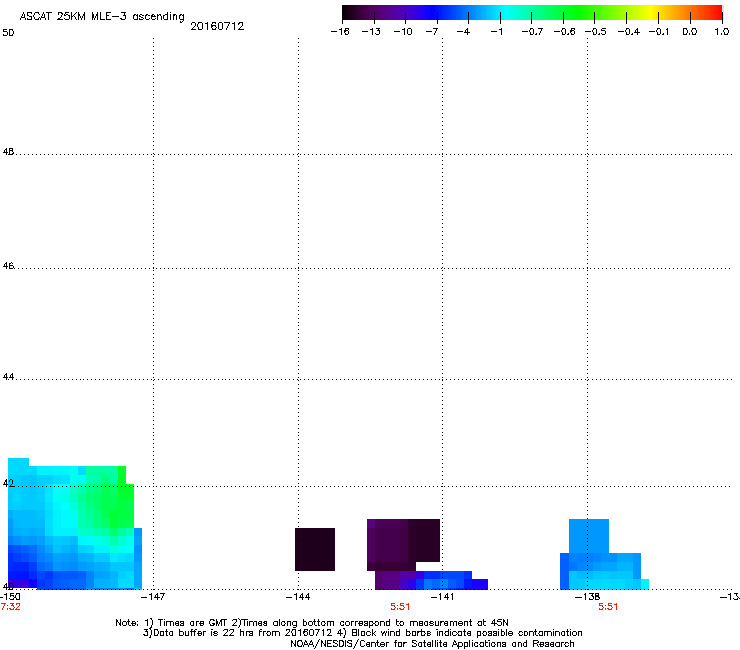Pick the red end of the colorbar
Screen dimensions: 740x650
pos(714,13)
